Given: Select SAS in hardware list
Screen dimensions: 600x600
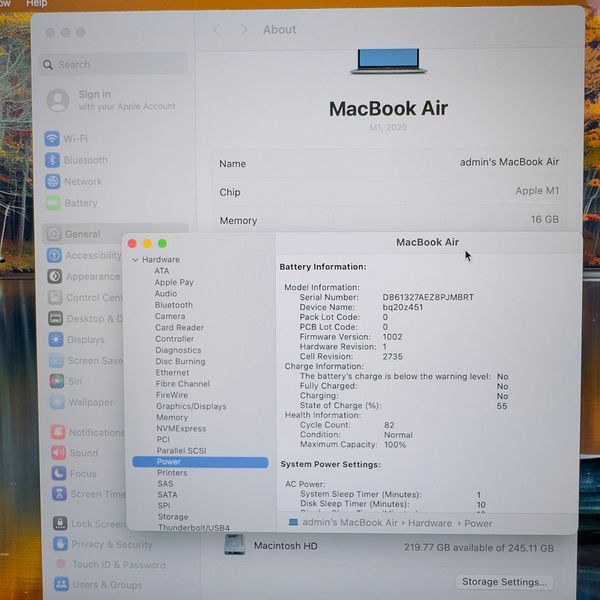Looking at the screenshot, I should point(165,484).
